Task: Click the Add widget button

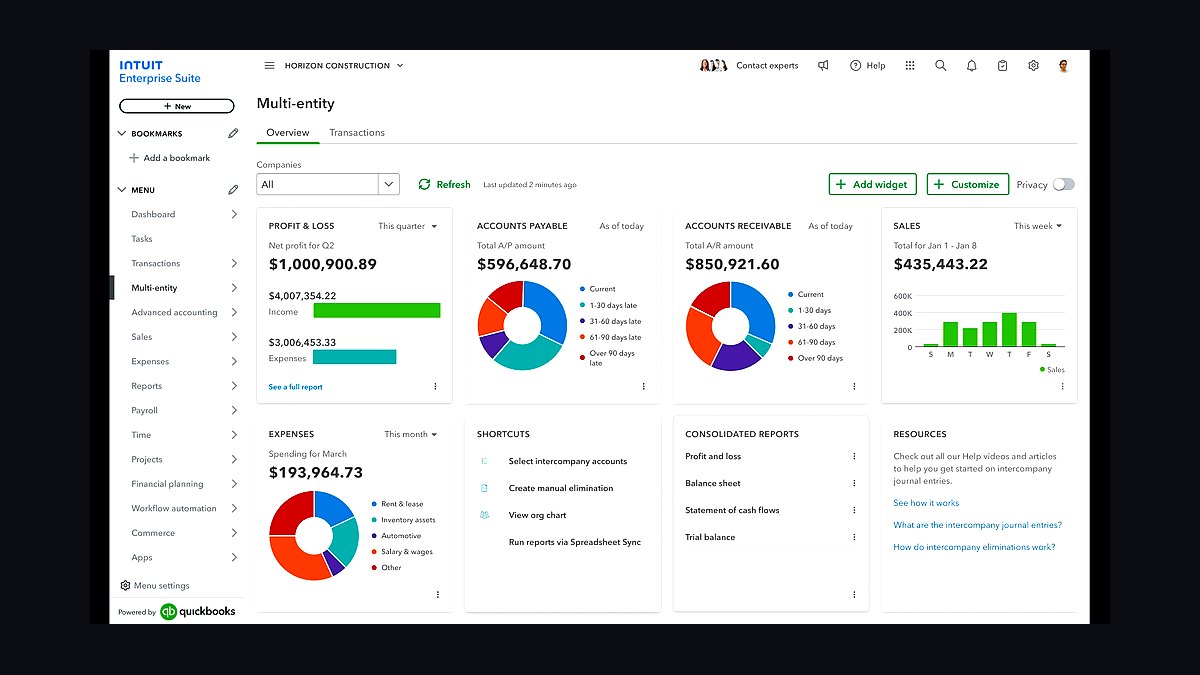Action: click(x=872, y=184)
